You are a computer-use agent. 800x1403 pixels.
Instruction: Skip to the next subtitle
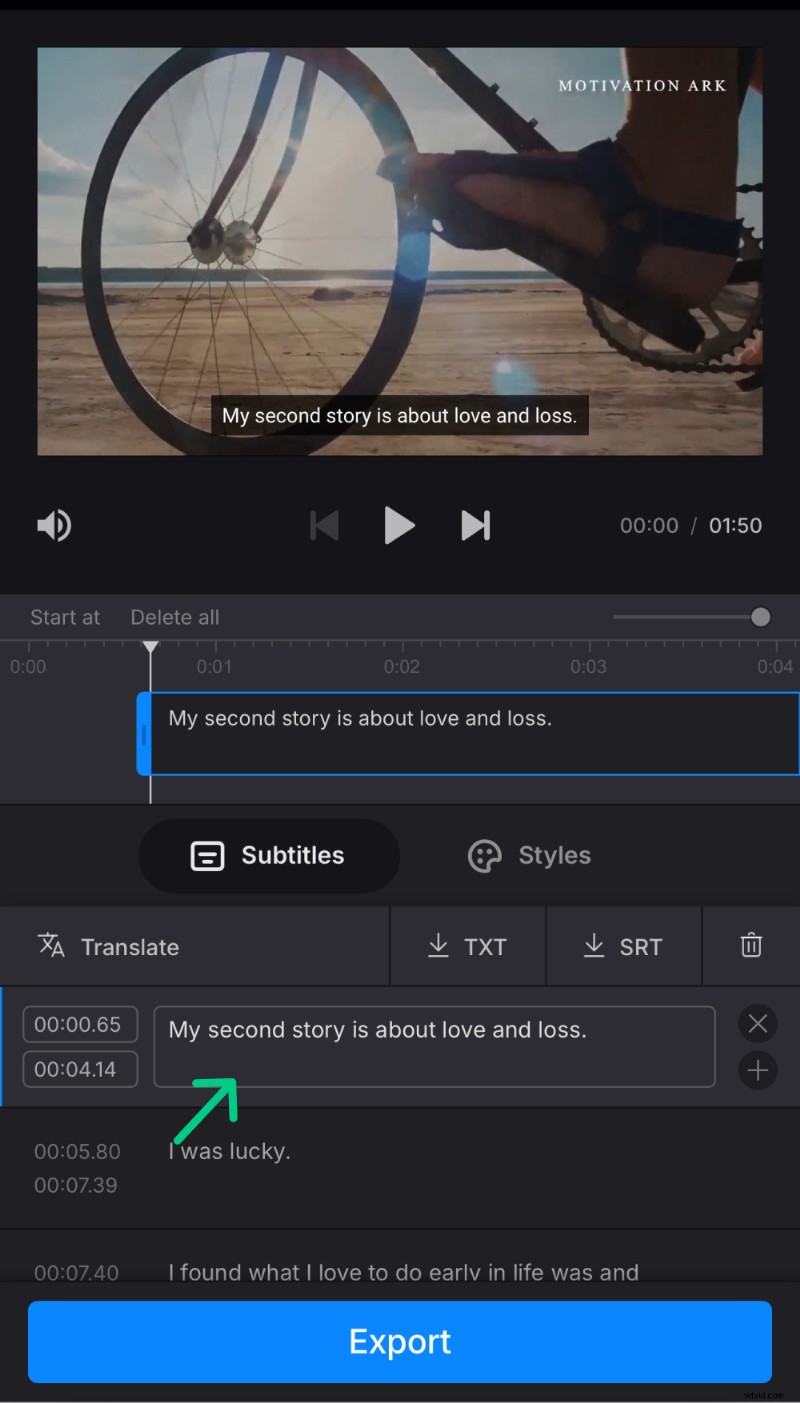coord(476,525)
